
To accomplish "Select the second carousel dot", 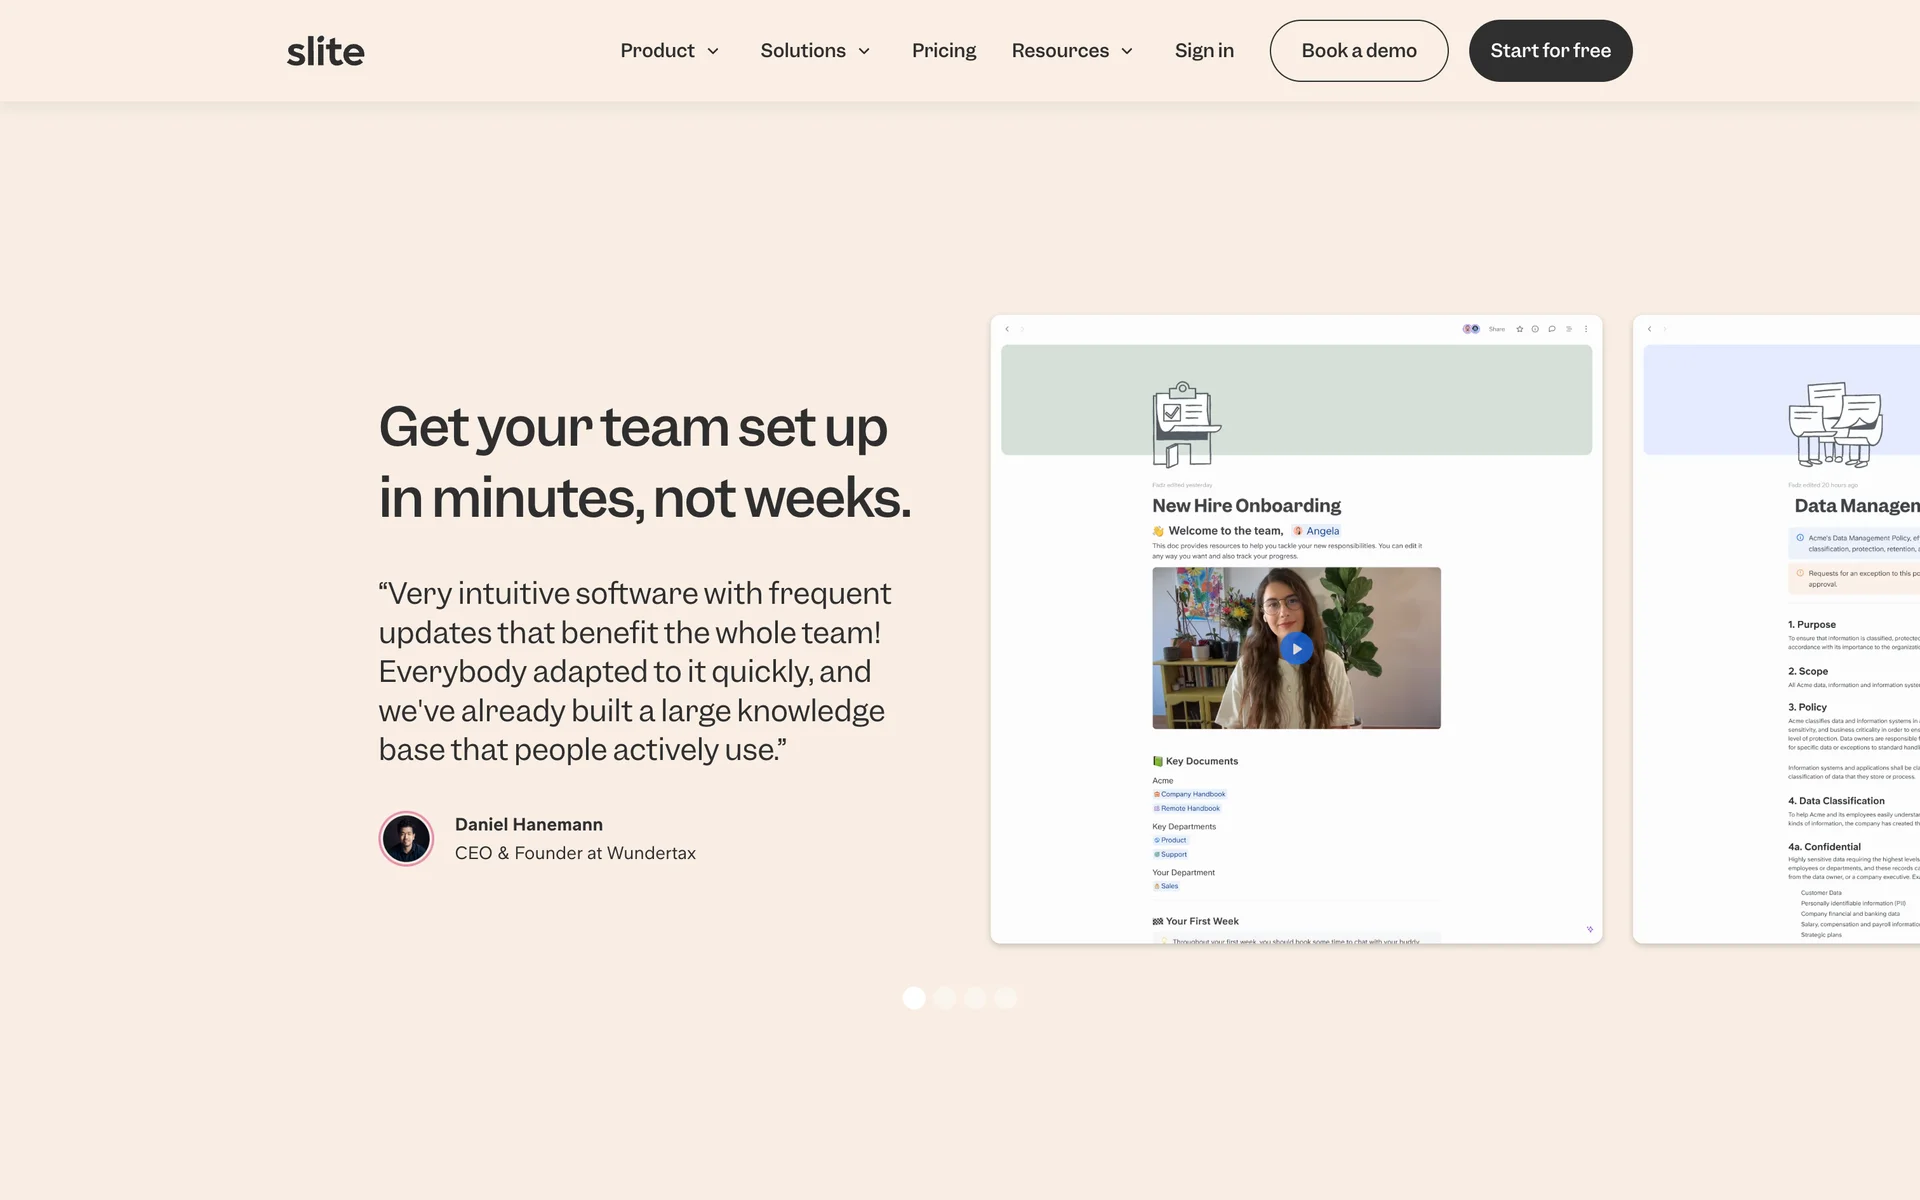I will click(944, 998).
